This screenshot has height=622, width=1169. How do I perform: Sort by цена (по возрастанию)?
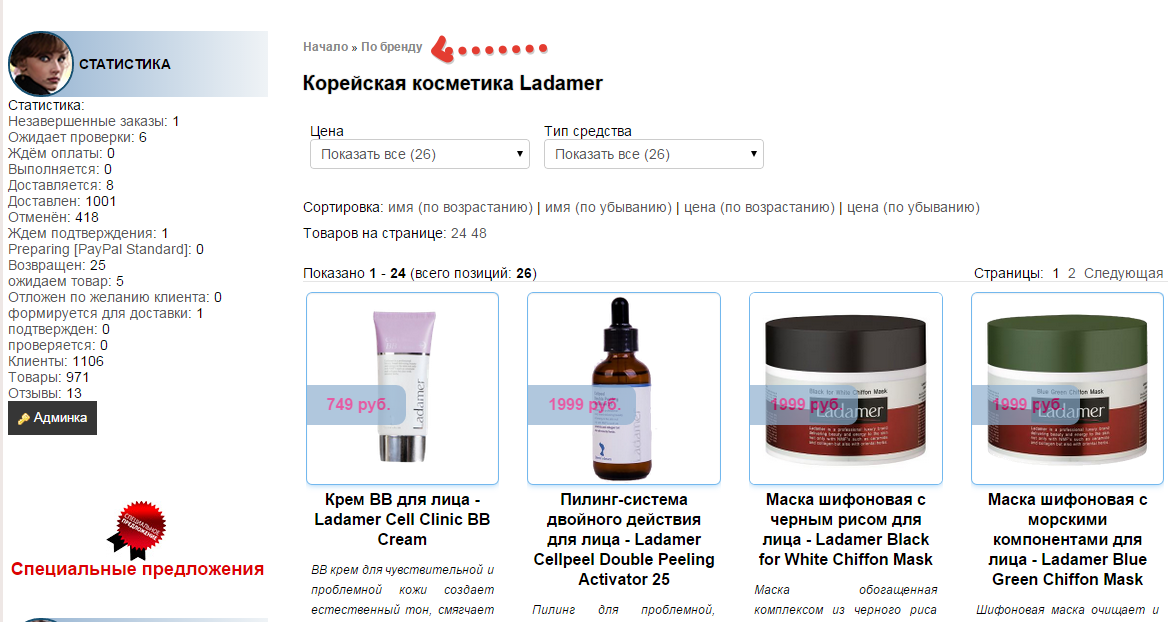759,207
